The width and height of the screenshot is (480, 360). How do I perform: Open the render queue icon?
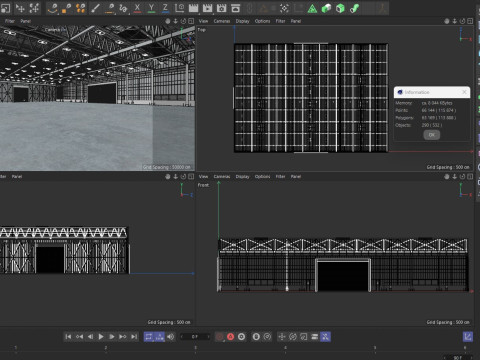coord(236,8)
